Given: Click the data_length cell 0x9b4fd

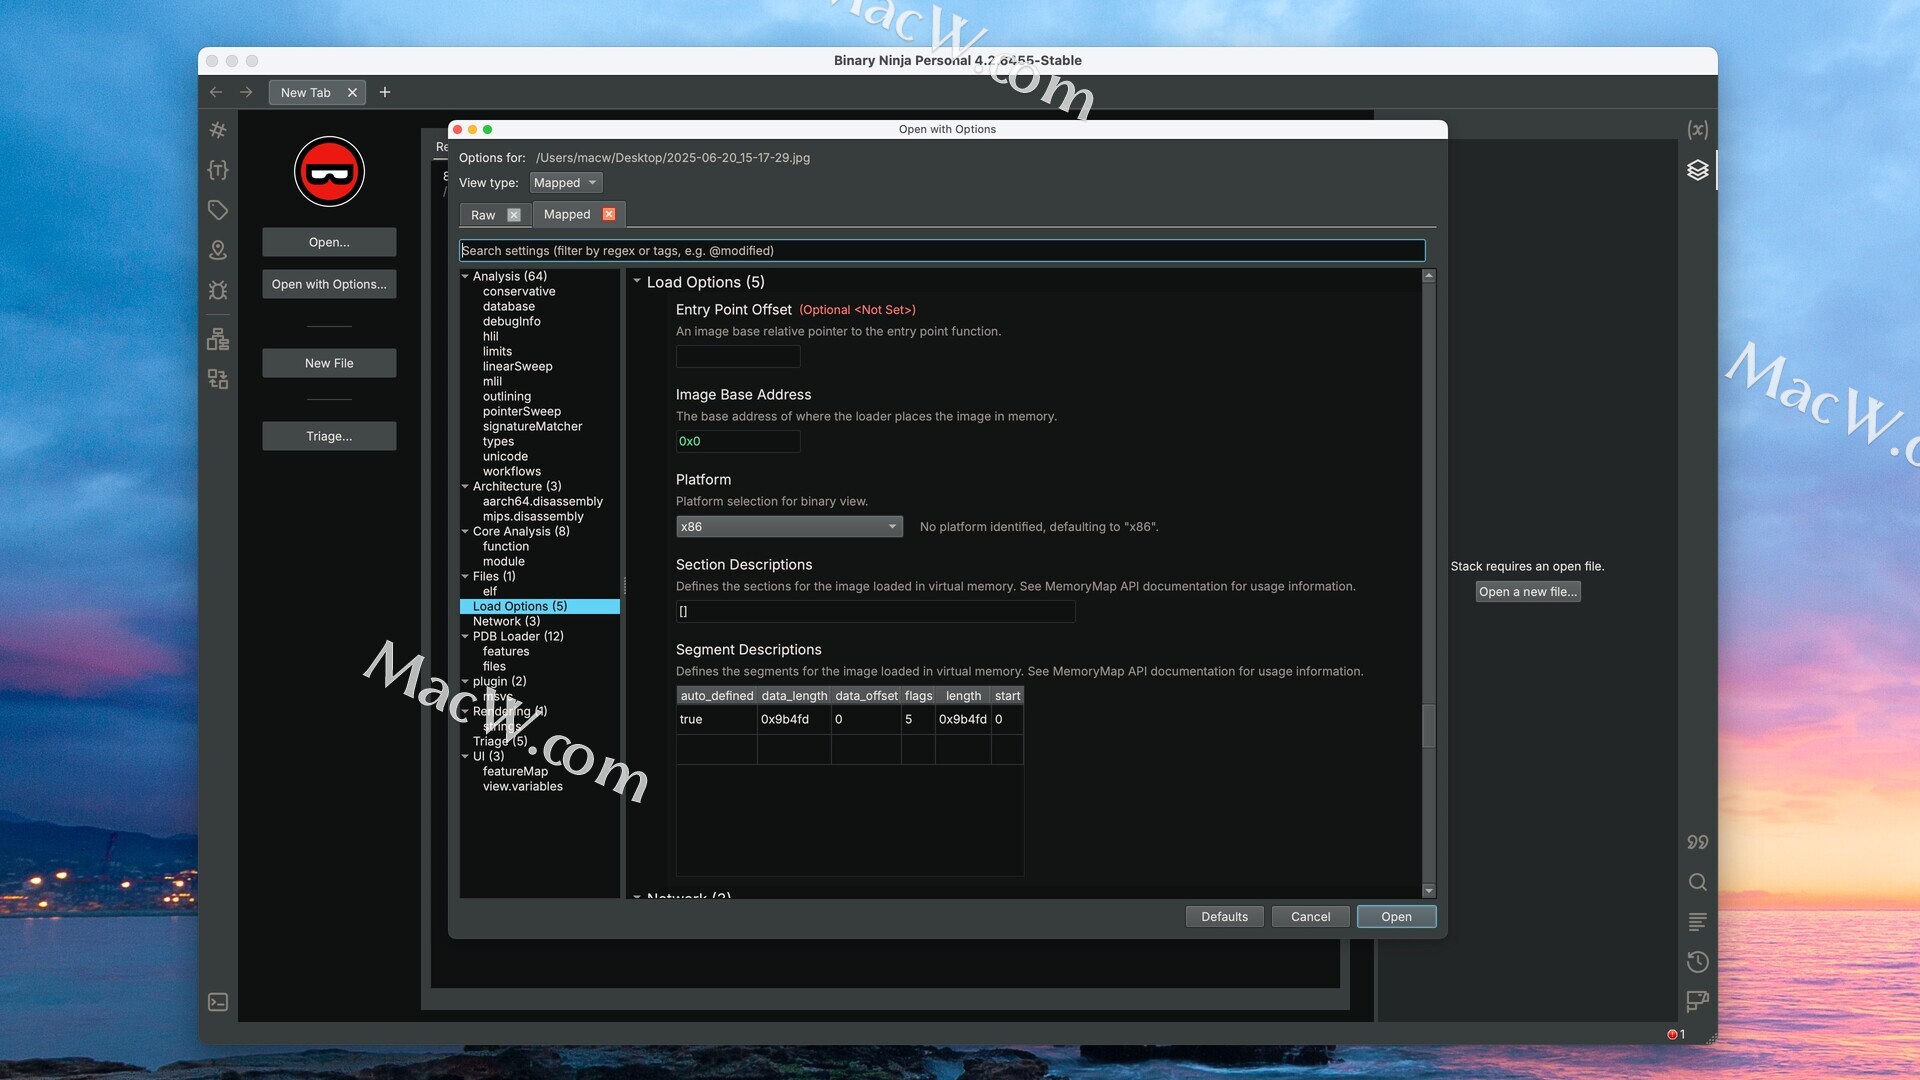Looking at the screenshot, I should (794, 719).
